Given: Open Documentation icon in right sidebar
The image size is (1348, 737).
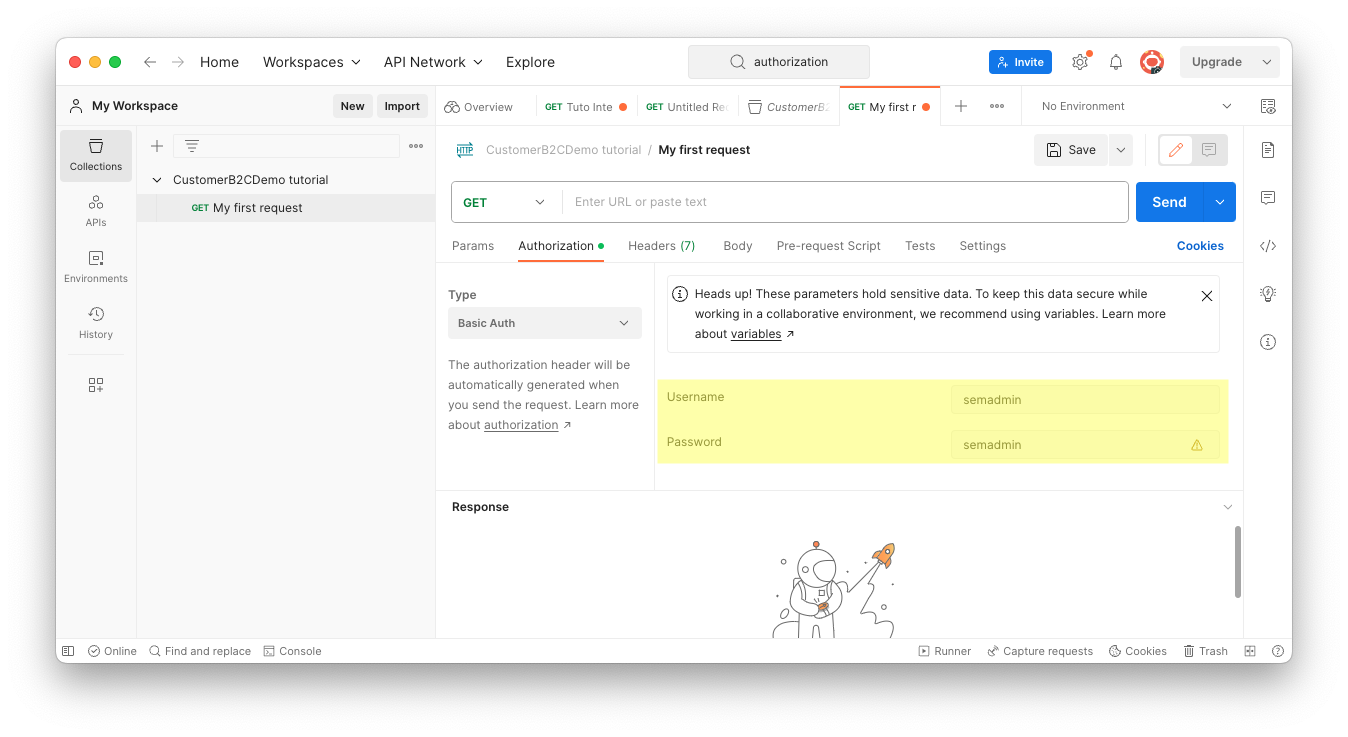Looking at the screenshot, I should click(1268, 150).
